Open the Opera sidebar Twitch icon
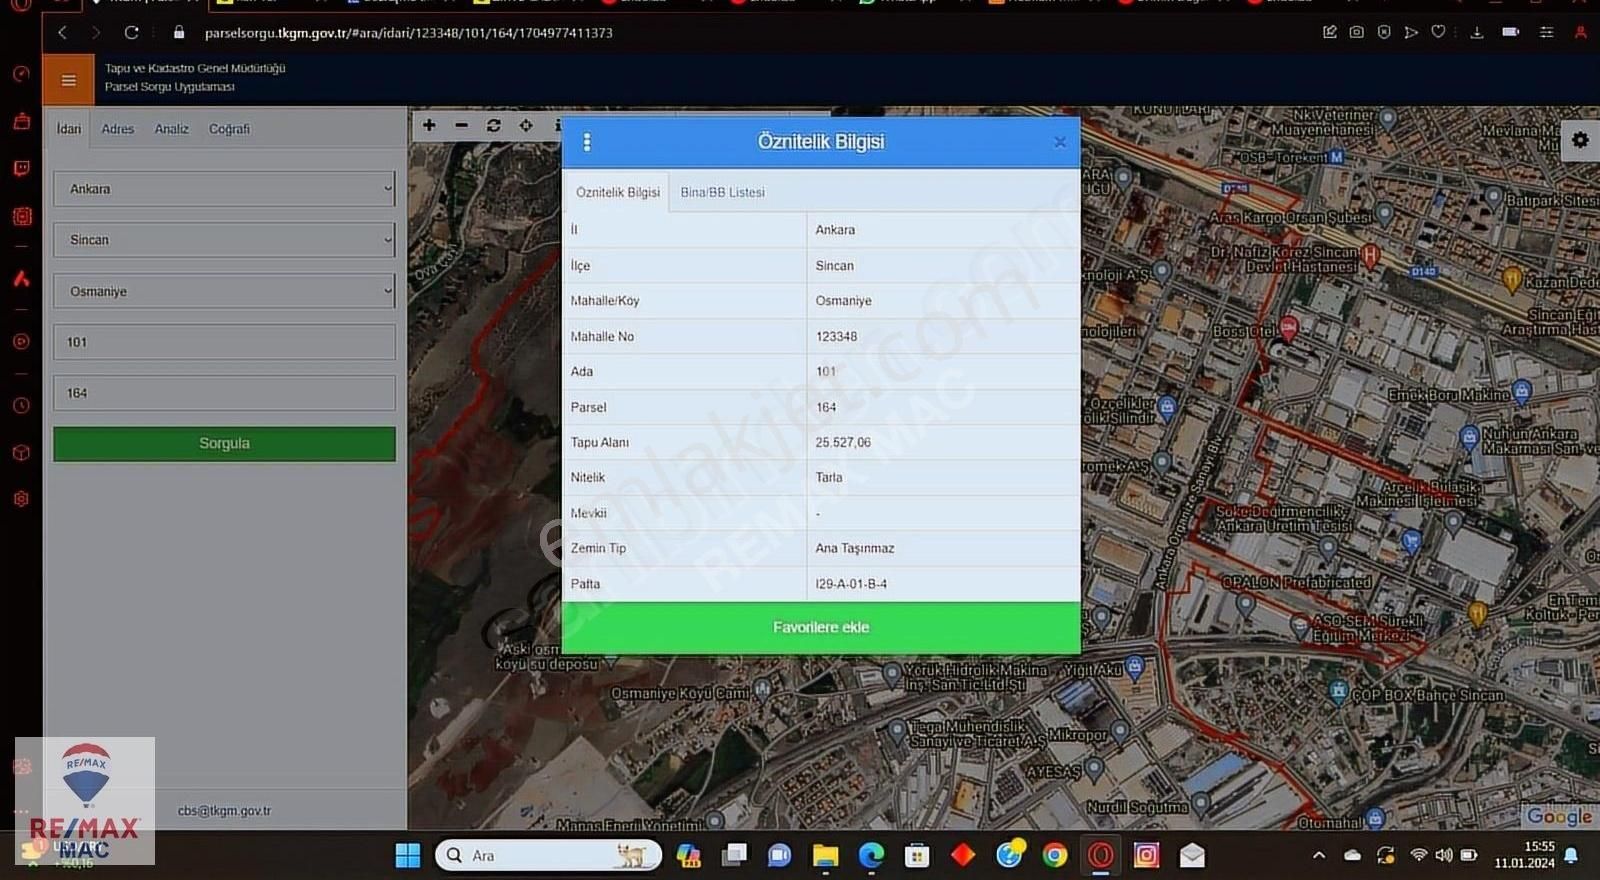The height and width of the screenshot is (880, 1600). point(21,168)
